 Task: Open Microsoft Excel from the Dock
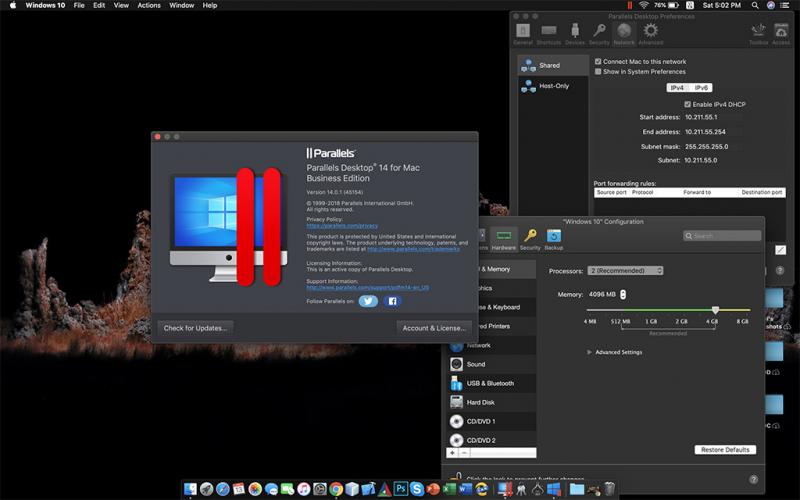[x=449, y=489]
